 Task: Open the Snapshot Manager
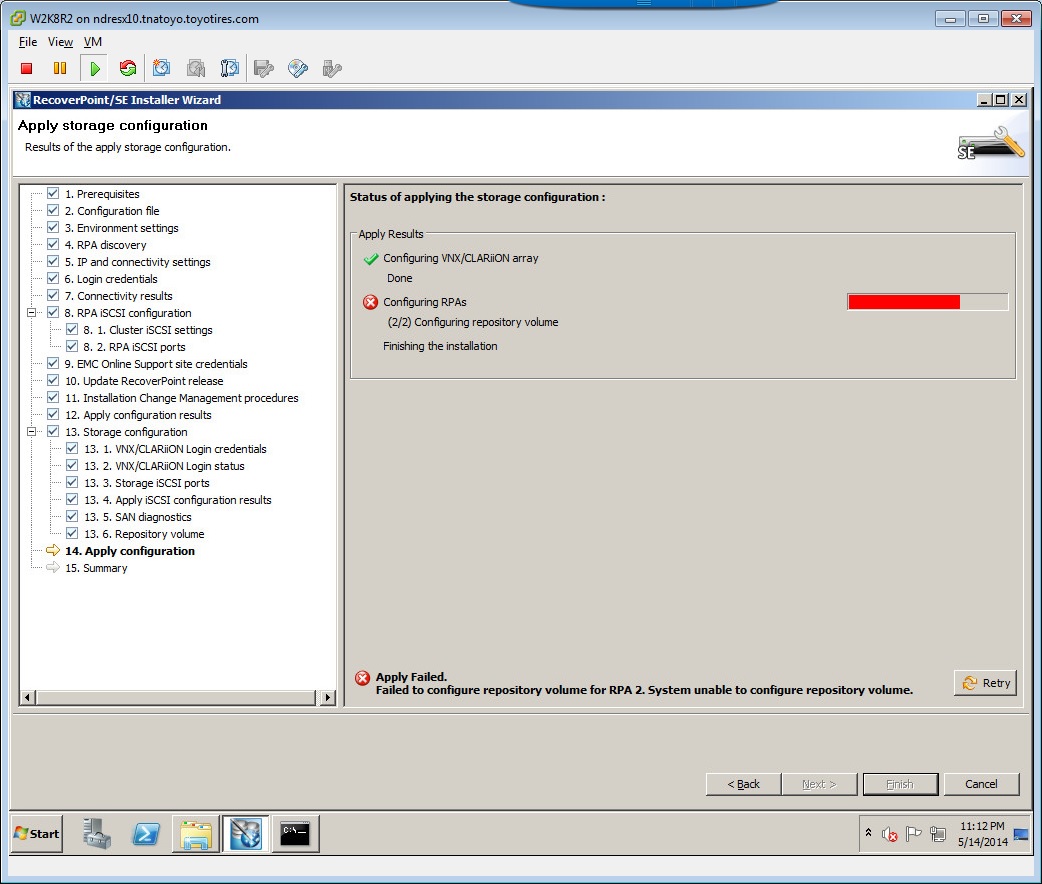point(229,68)
